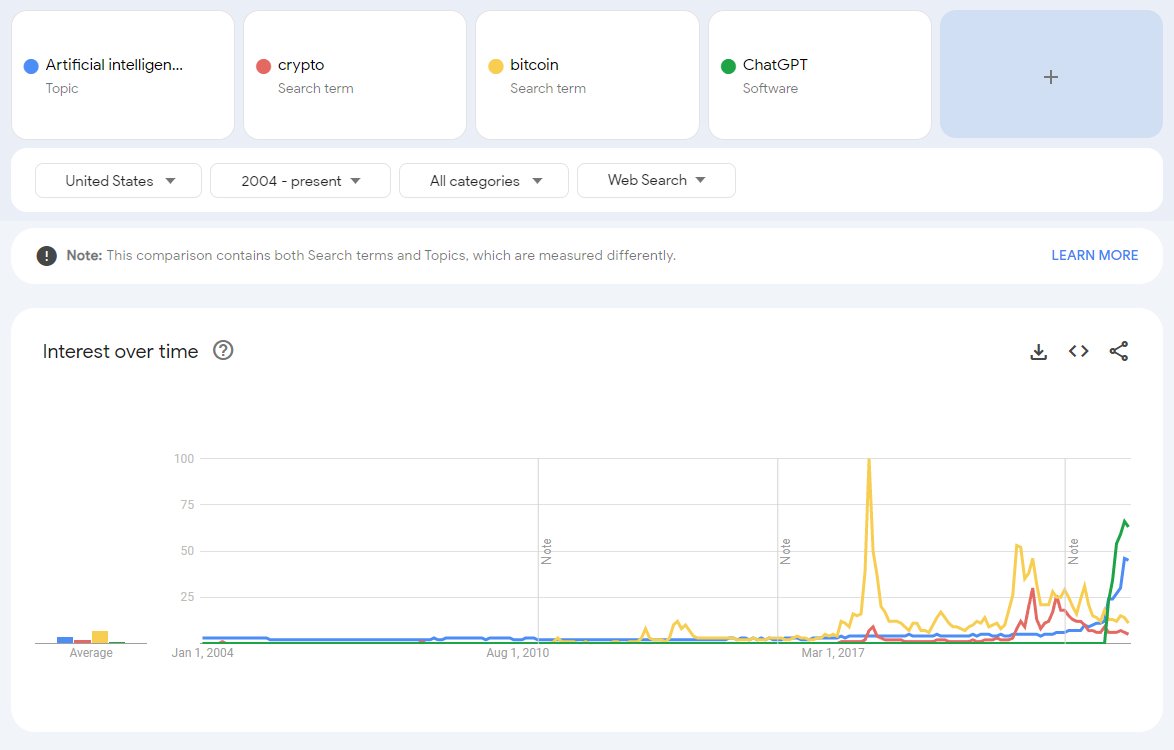The image size is (1174, 750).
Task: Click the green ChatGPT line peak
Action: [x=1125, y=521]
